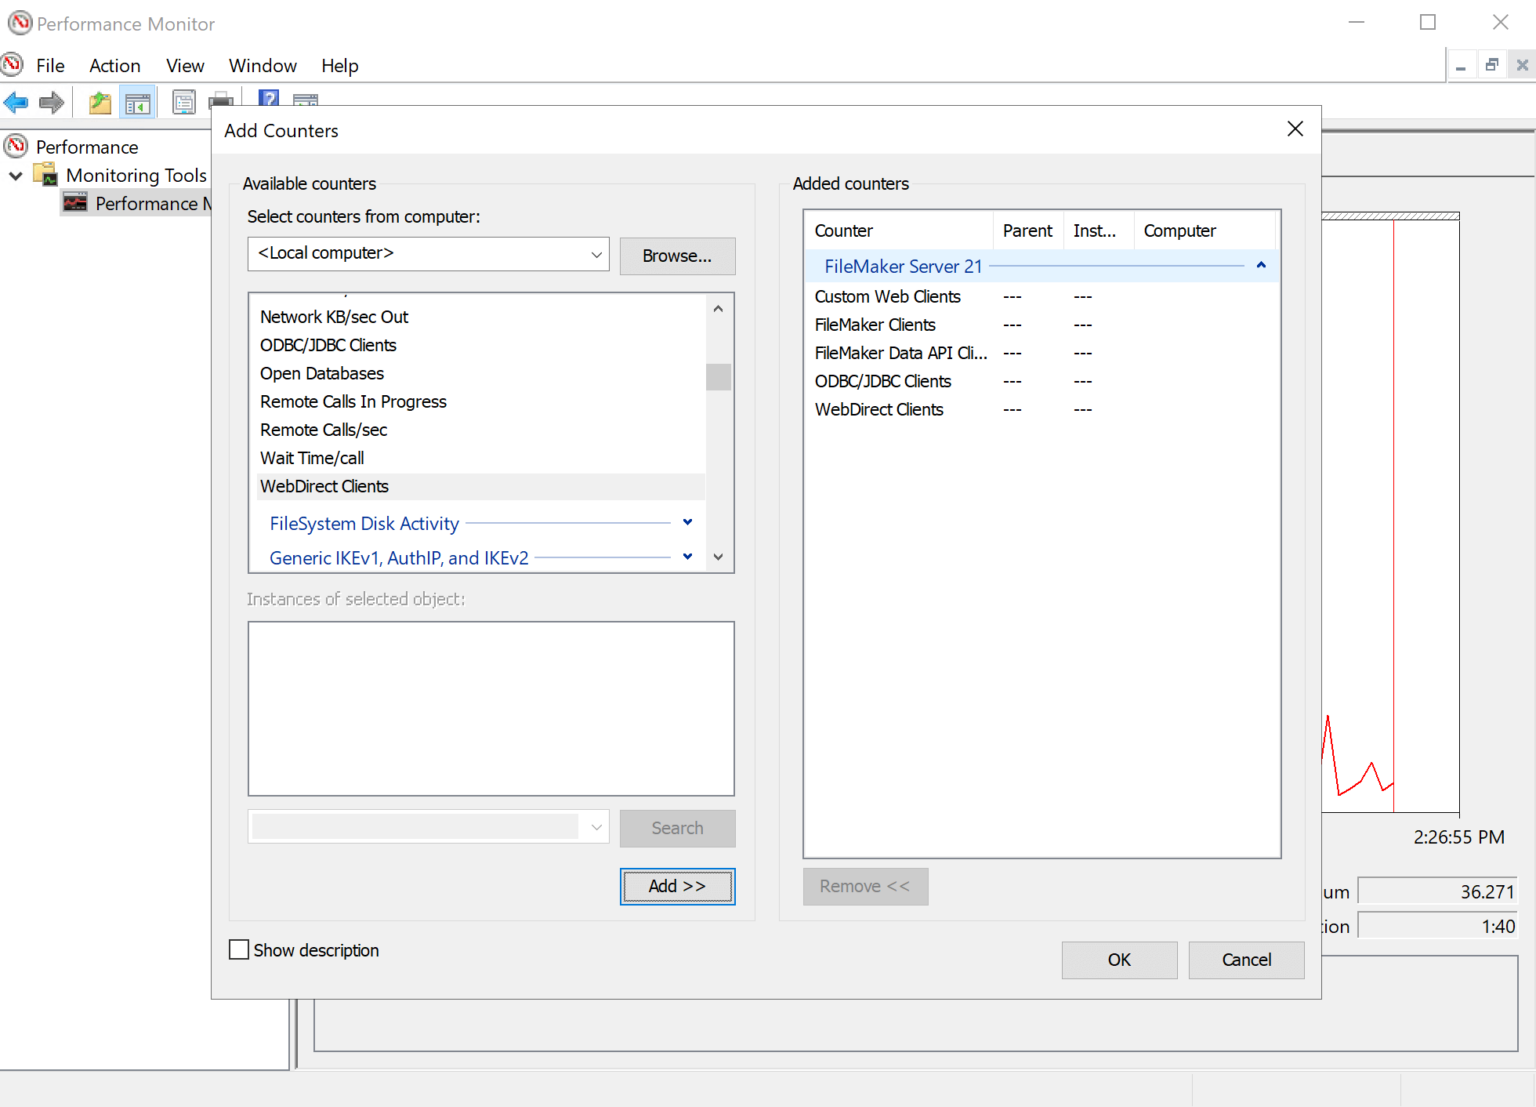Open the Window menu
Image resolution: width=1536 pixels, height=1107 pixels.
(262, 65)
